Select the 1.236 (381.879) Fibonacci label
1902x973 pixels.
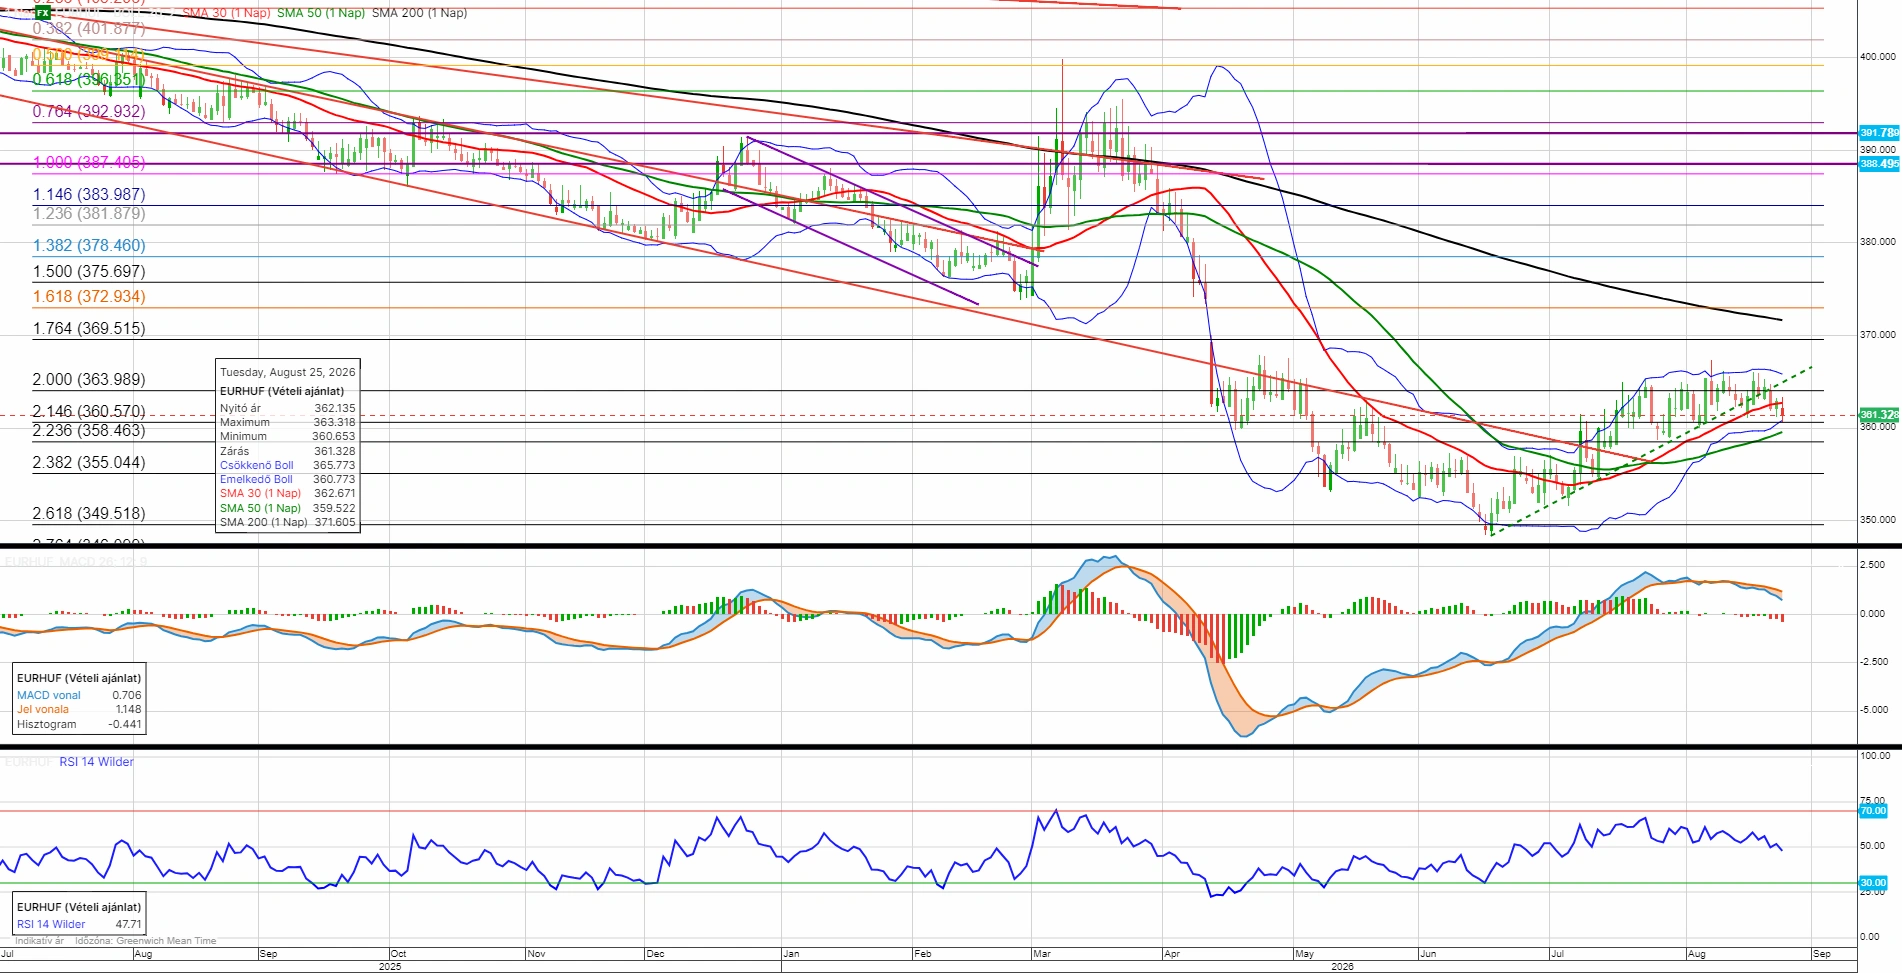(89, 214)
